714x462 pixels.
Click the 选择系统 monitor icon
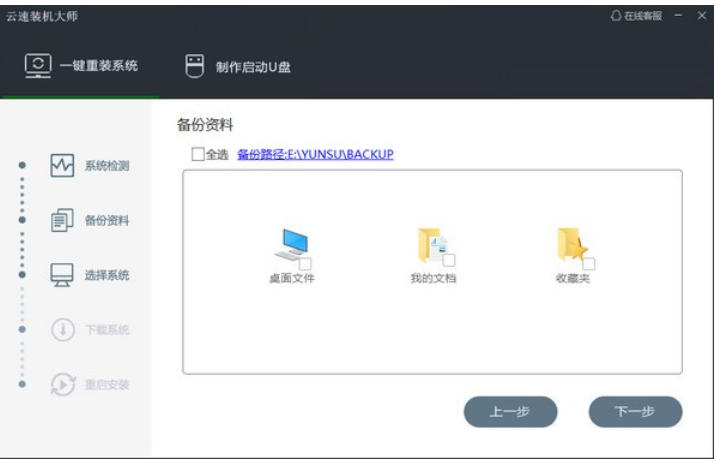pos(62,275)
